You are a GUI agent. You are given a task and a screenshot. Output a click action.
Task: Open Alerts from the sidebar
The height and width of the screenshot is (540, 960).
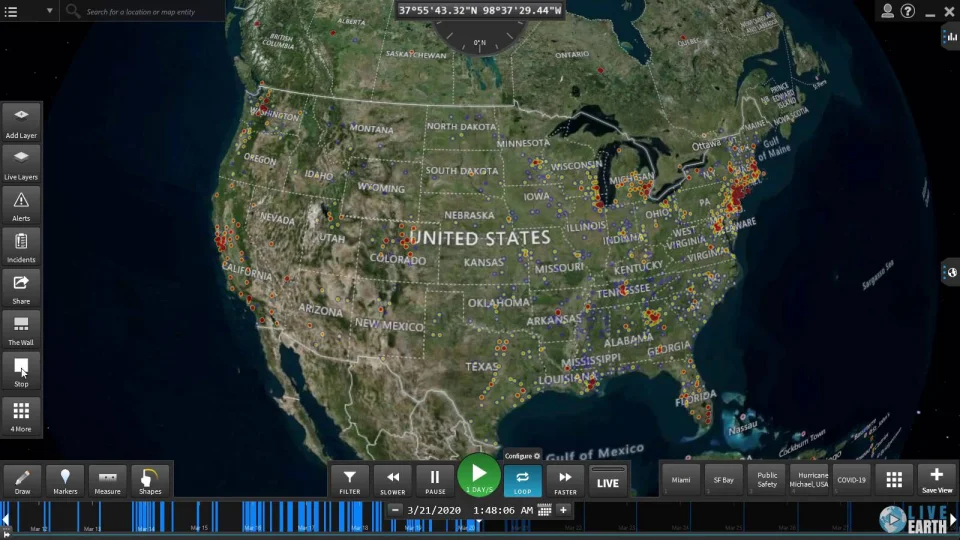(x=21, y=203)
